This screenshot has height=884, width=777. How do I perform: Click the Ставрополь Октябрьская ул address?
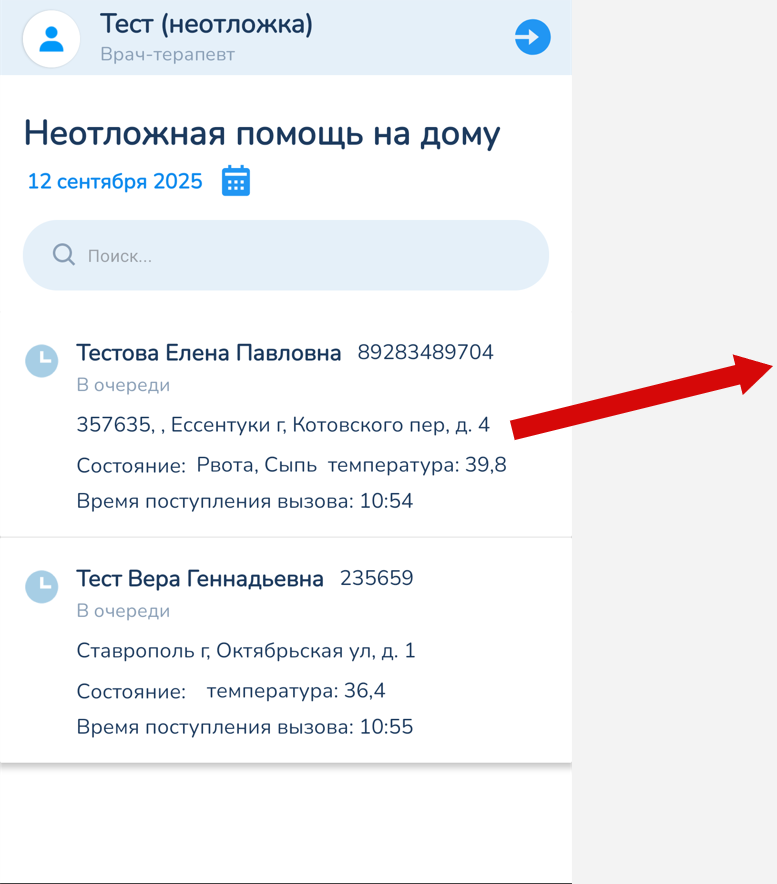[x=246, y=651]
